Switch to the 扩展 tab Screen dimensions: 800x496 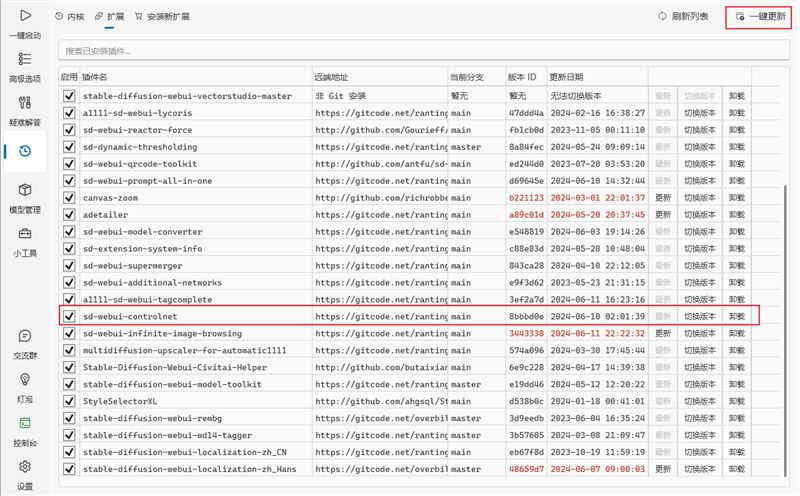point(109,16)
